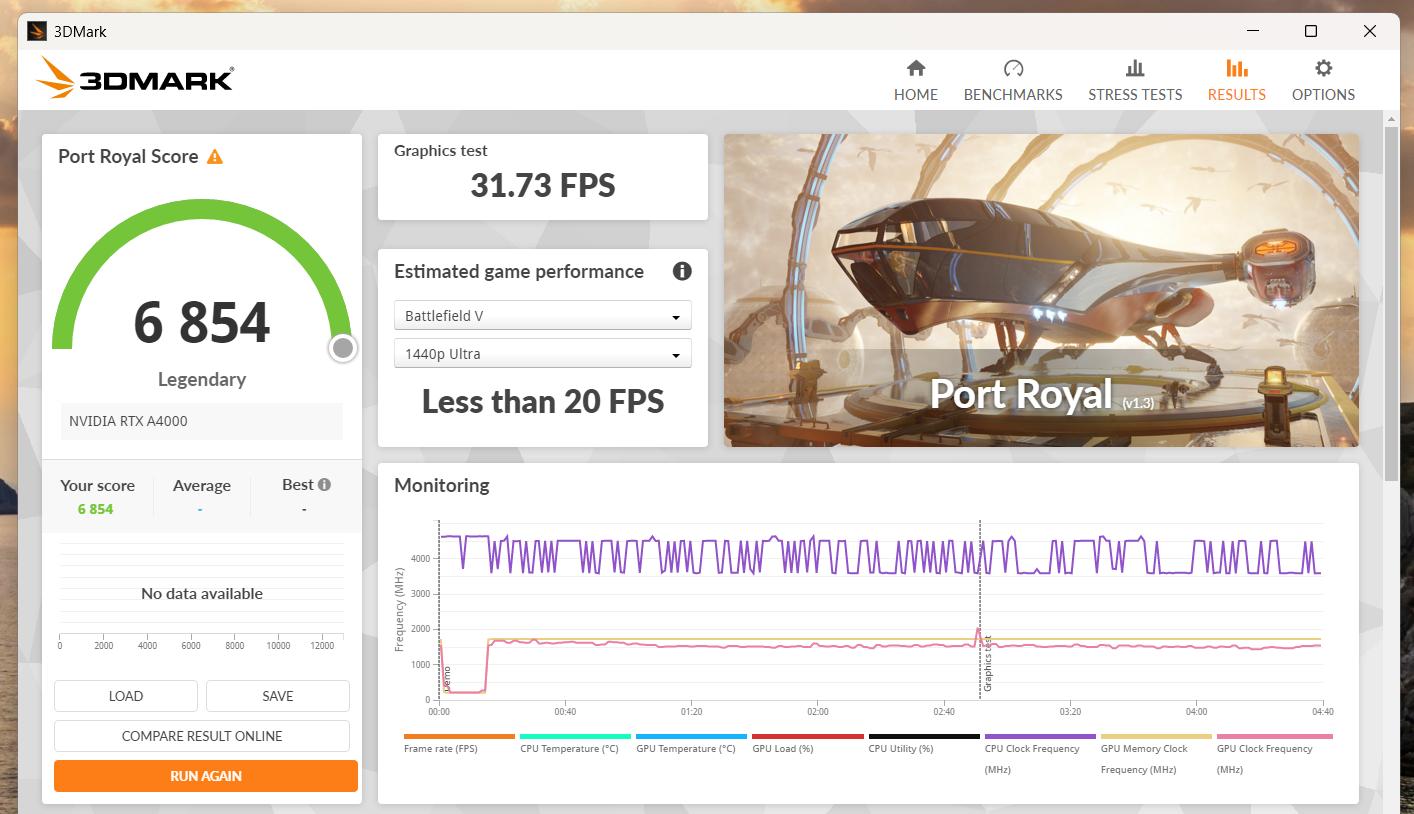This screenshot has height=814, width=1414.
Task: Switch to STRESS TESTS tab
Action: coord(1134,80)
